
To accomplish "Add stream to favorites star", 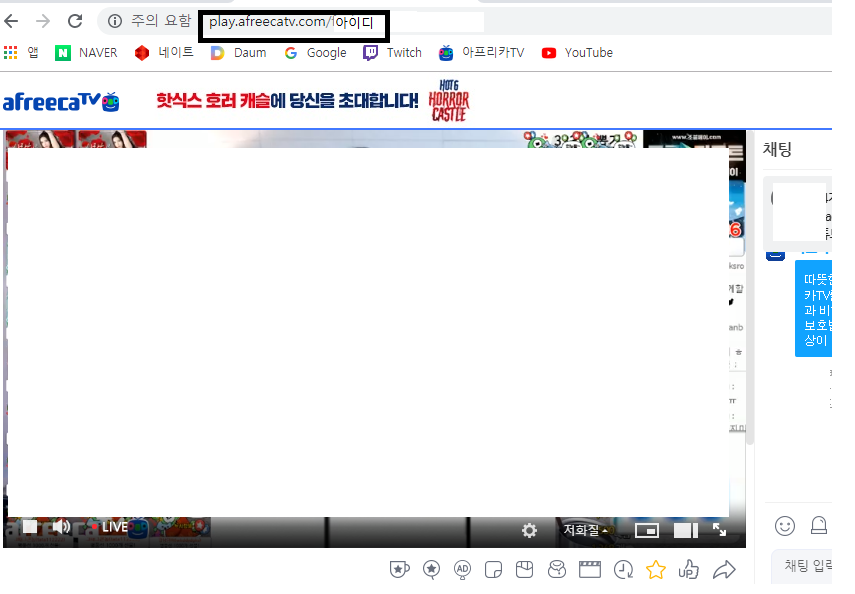I will pos(655,570).
